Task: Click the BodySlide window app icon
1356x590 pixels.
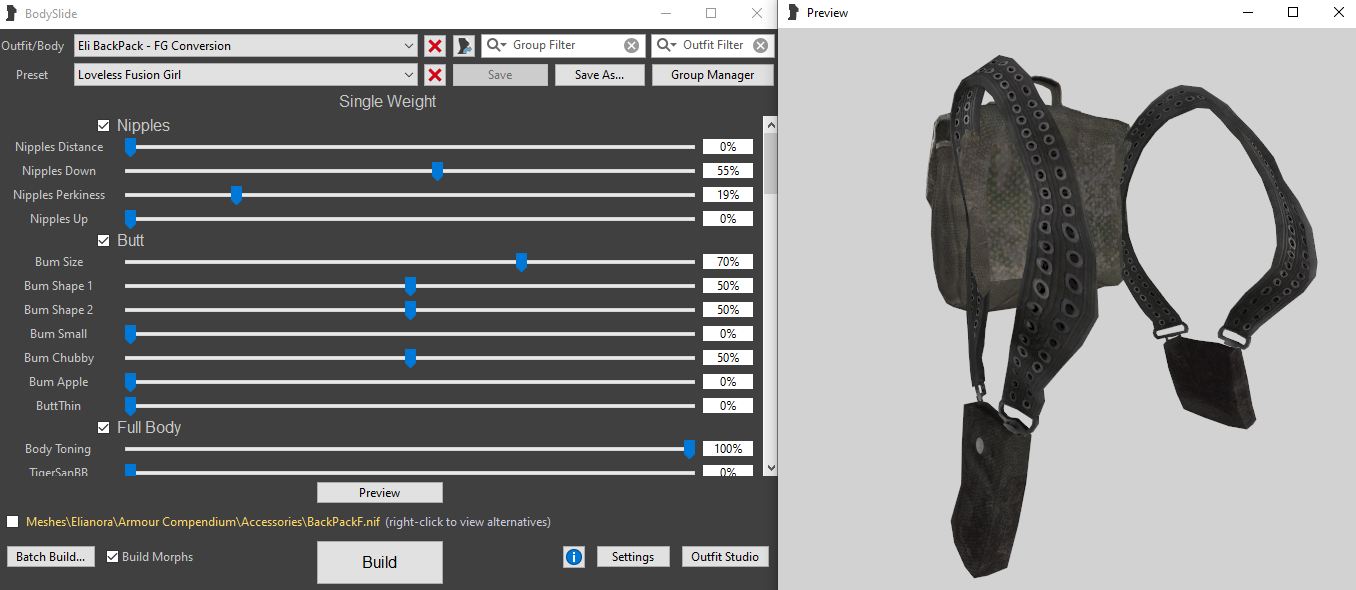Action: [12, 13]
